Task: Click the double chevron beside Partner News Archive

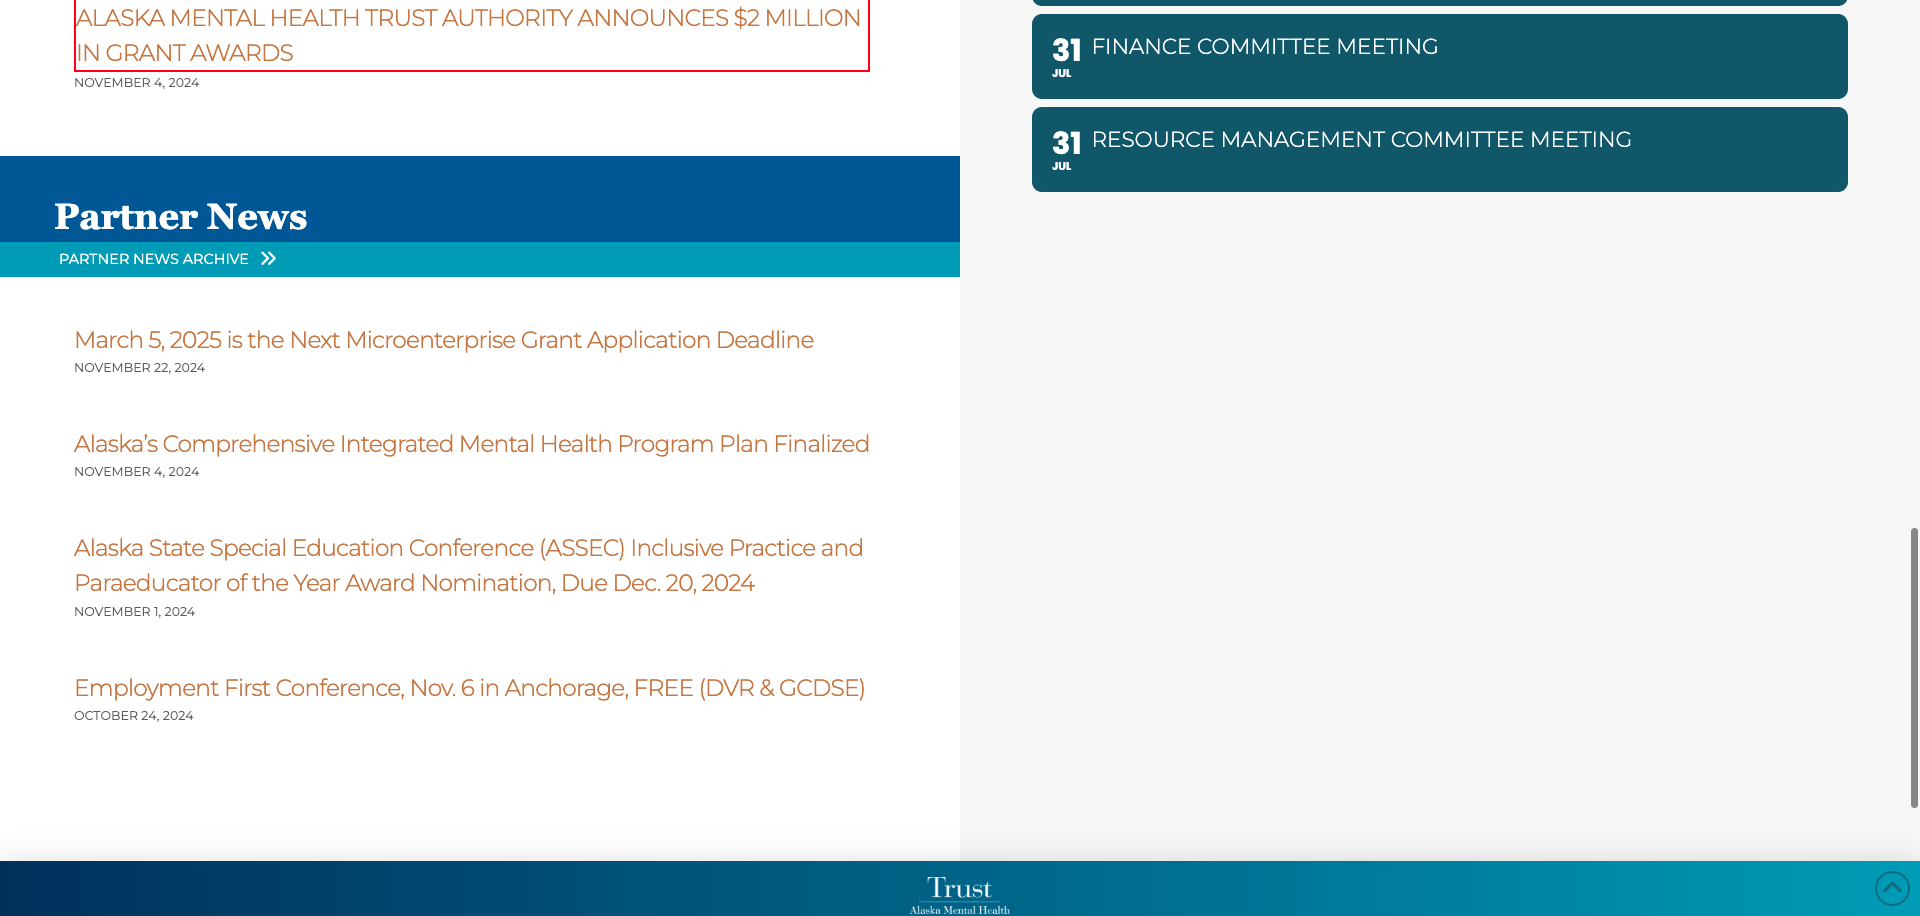Action: pos(268,259)
